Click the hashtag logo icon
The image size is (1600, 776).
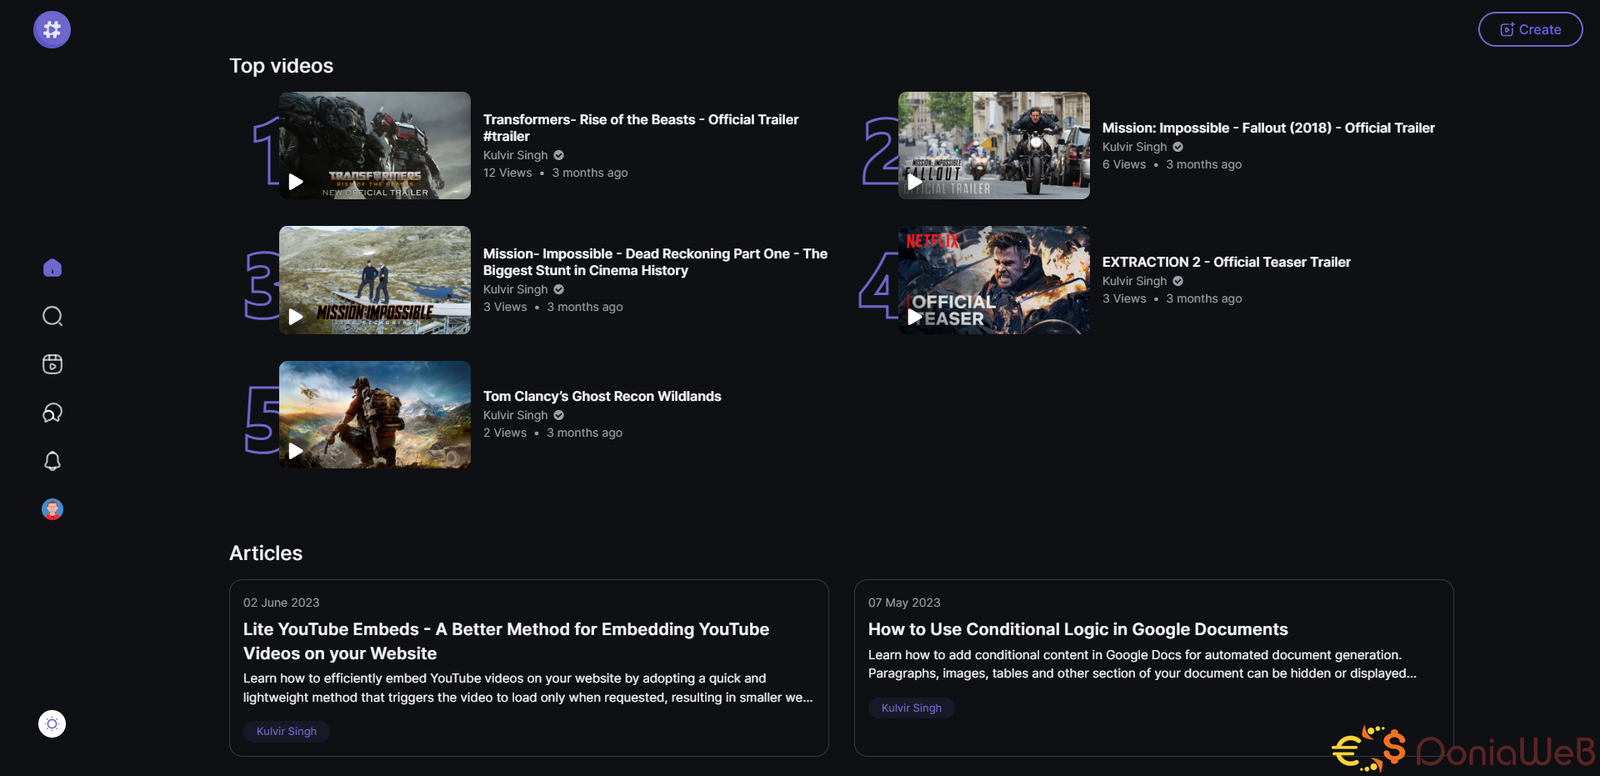tap(52, 30)
